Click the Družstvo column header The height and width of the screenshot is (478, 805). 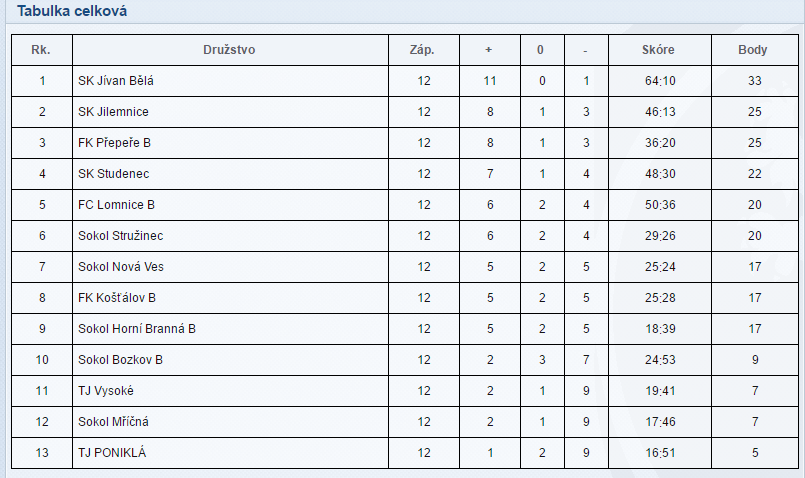(230, 50)
